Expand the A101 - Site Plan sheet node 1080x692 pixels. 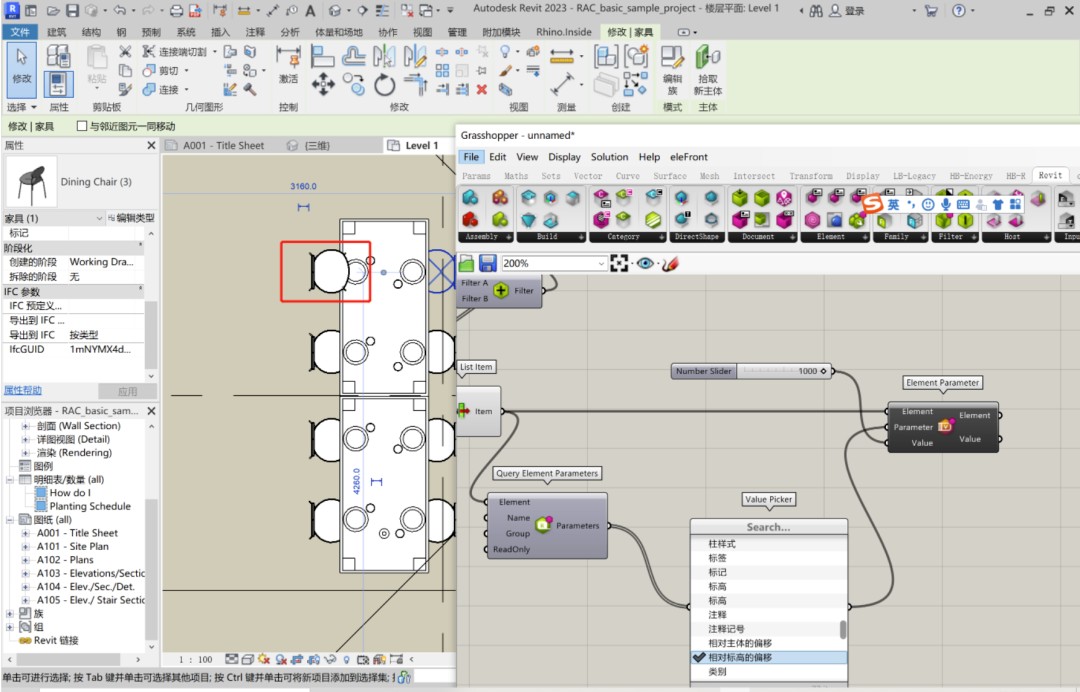[25, 546]
